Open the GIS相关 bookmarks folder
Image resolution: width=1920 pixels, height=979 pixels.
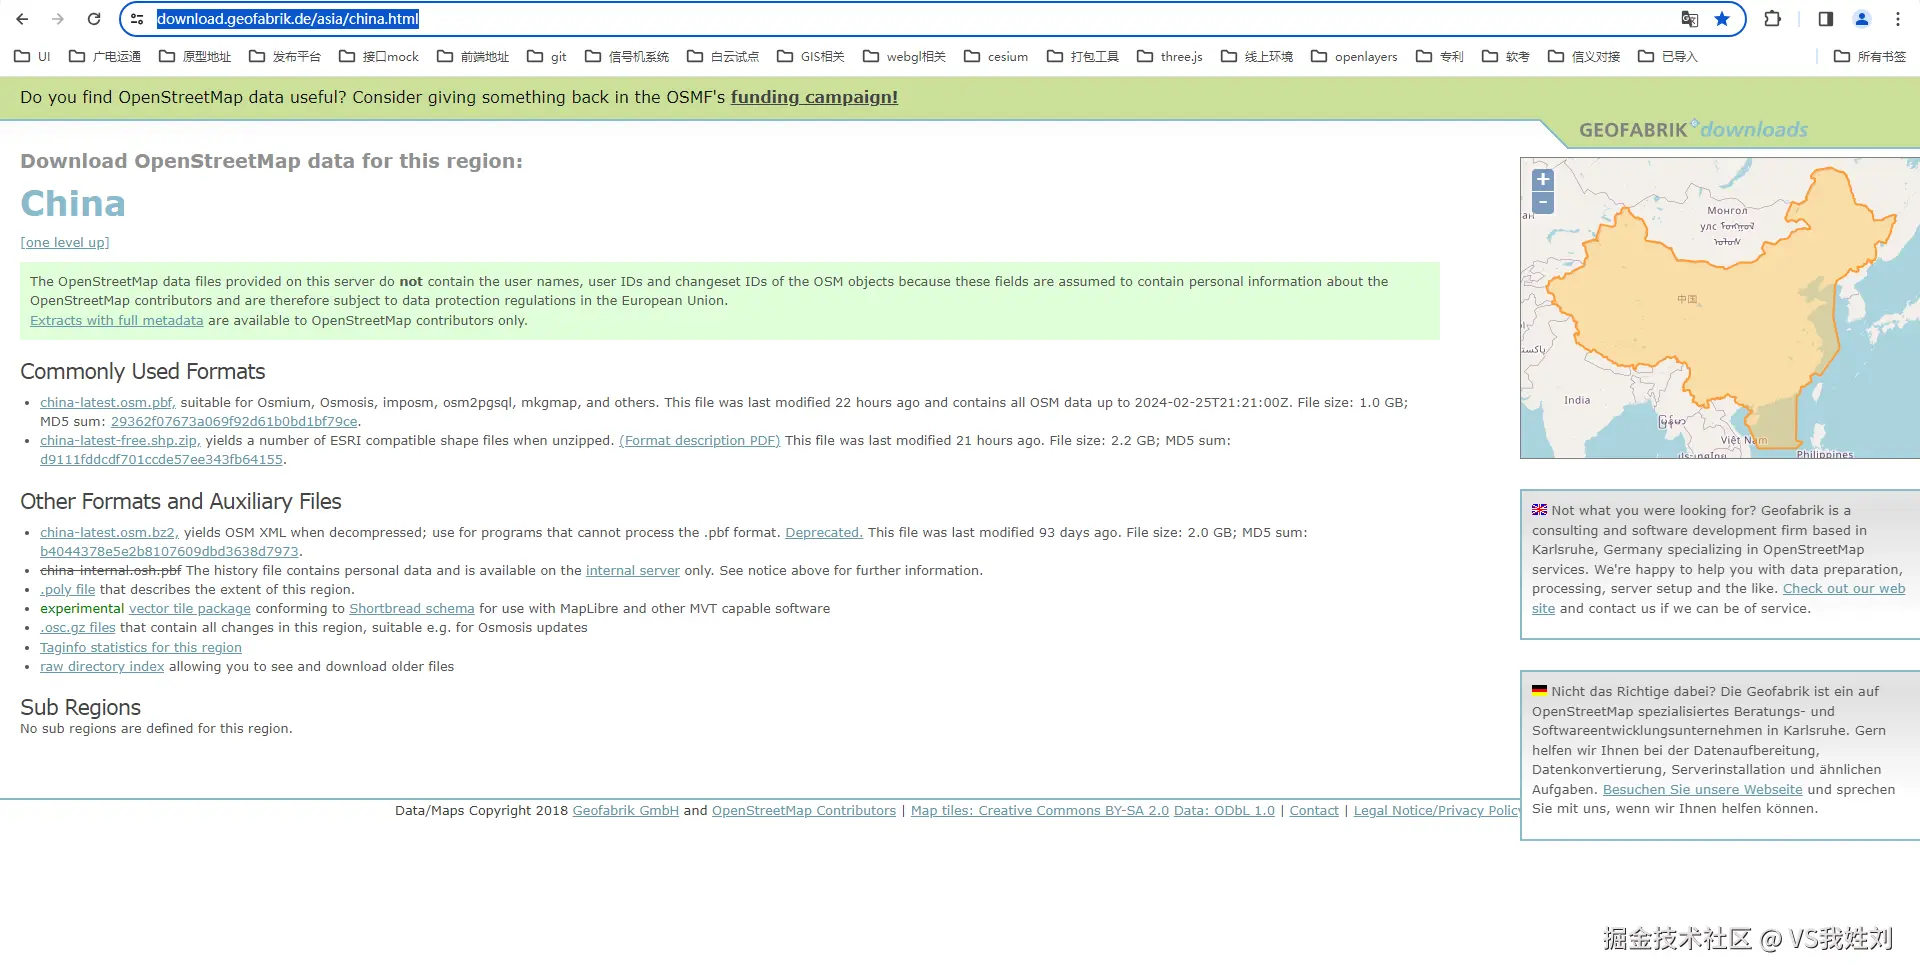tap(811, 57)
